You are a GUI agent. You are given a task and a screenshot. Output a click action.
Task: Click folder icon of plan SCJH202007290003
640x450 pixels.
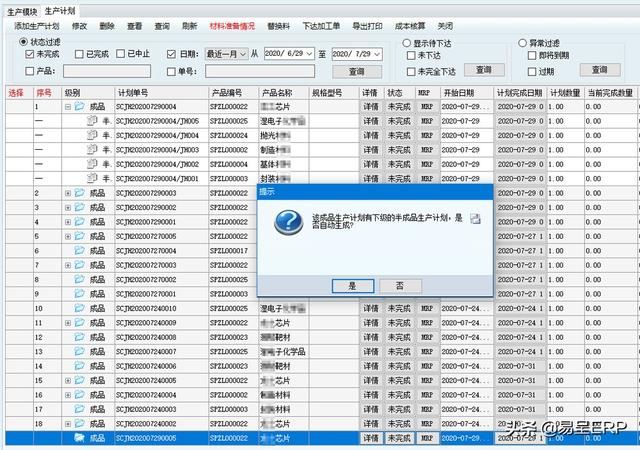[x=79, y=193]
